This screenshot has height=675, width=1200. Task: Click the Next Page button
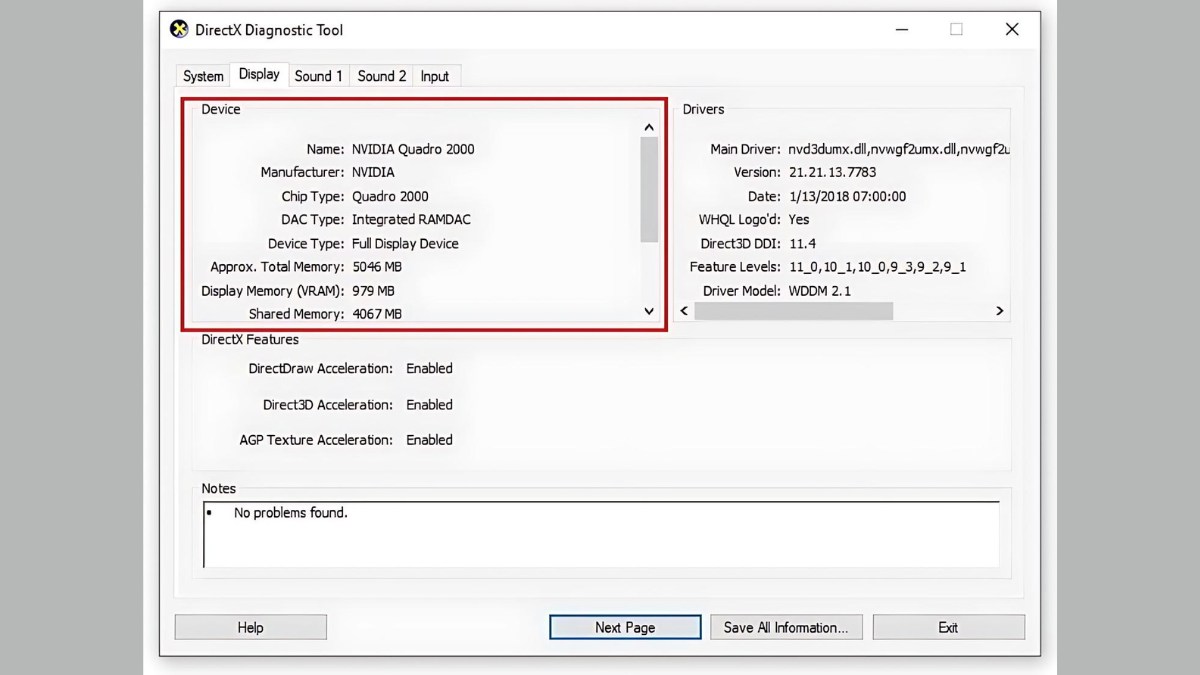pyautogui.click(x=625, y=627)
